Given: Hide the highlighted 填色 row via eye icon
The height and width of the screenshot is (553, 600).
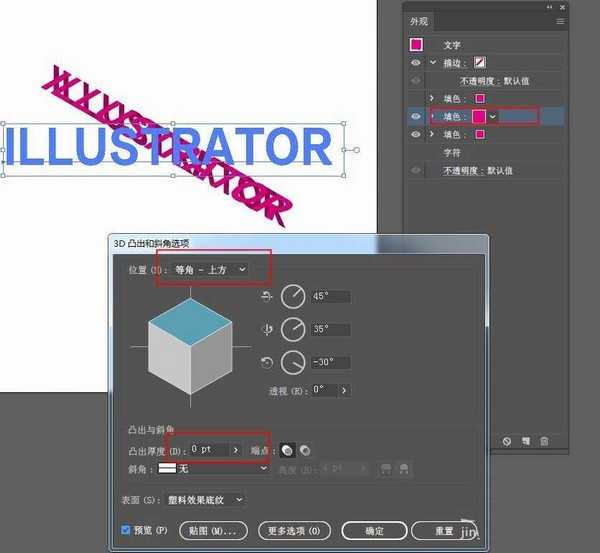Looking at the screenshot, I should tap(416, 116).
